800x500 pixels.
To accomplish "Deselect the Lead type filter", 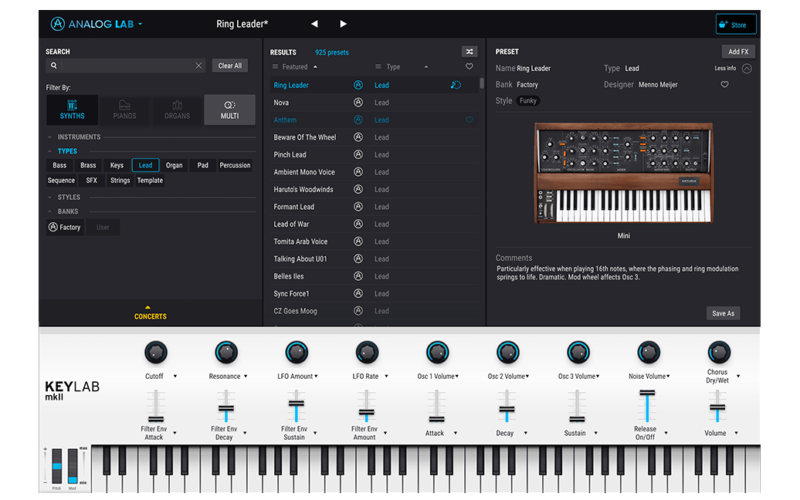I will pos(145,165).
